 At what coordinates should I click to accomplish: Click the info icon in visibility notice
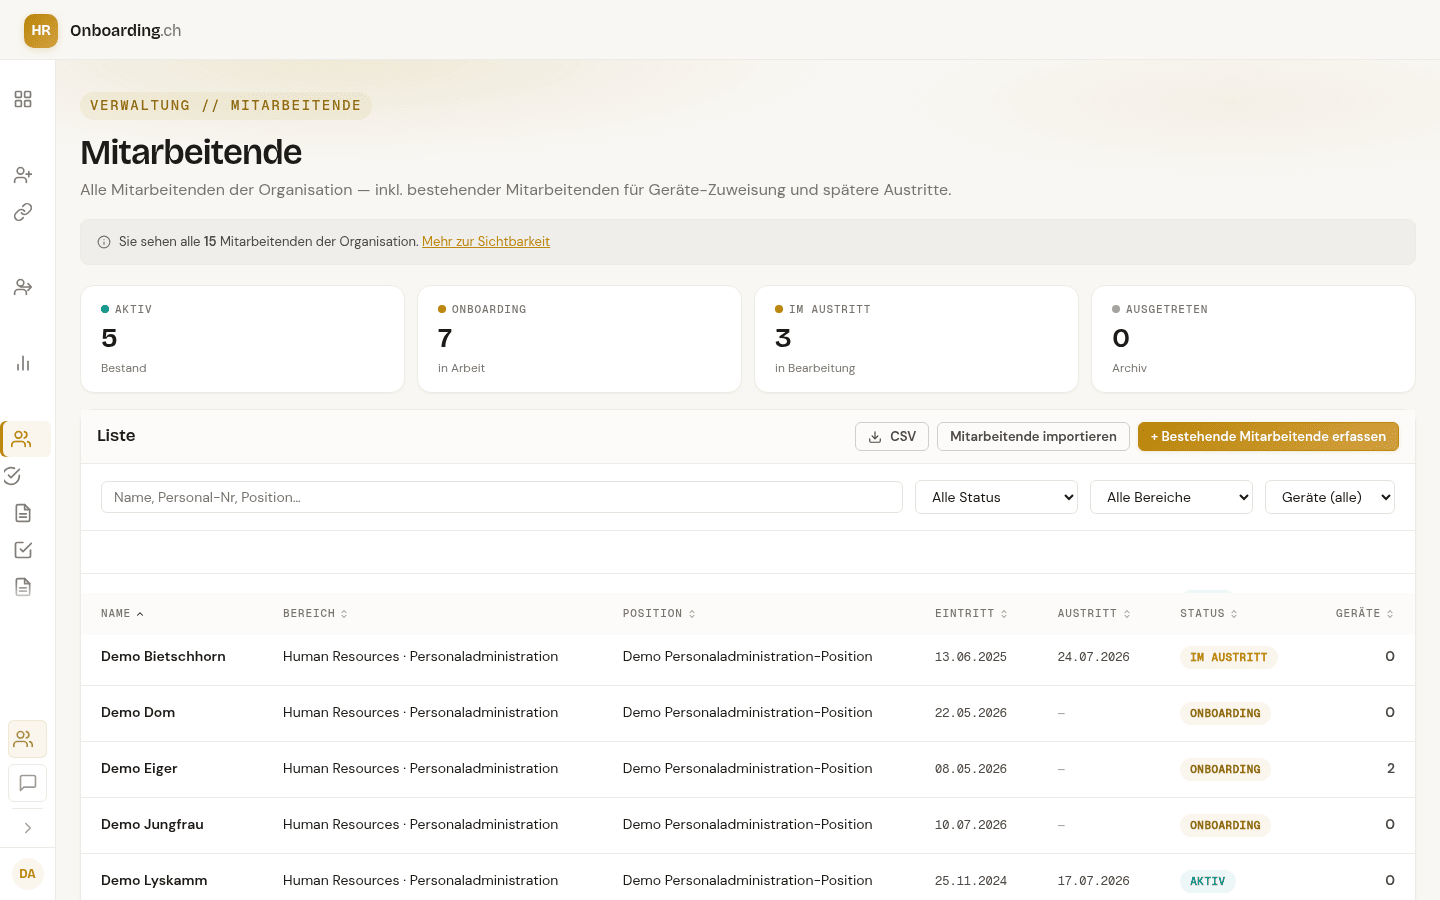pos(104,242)
